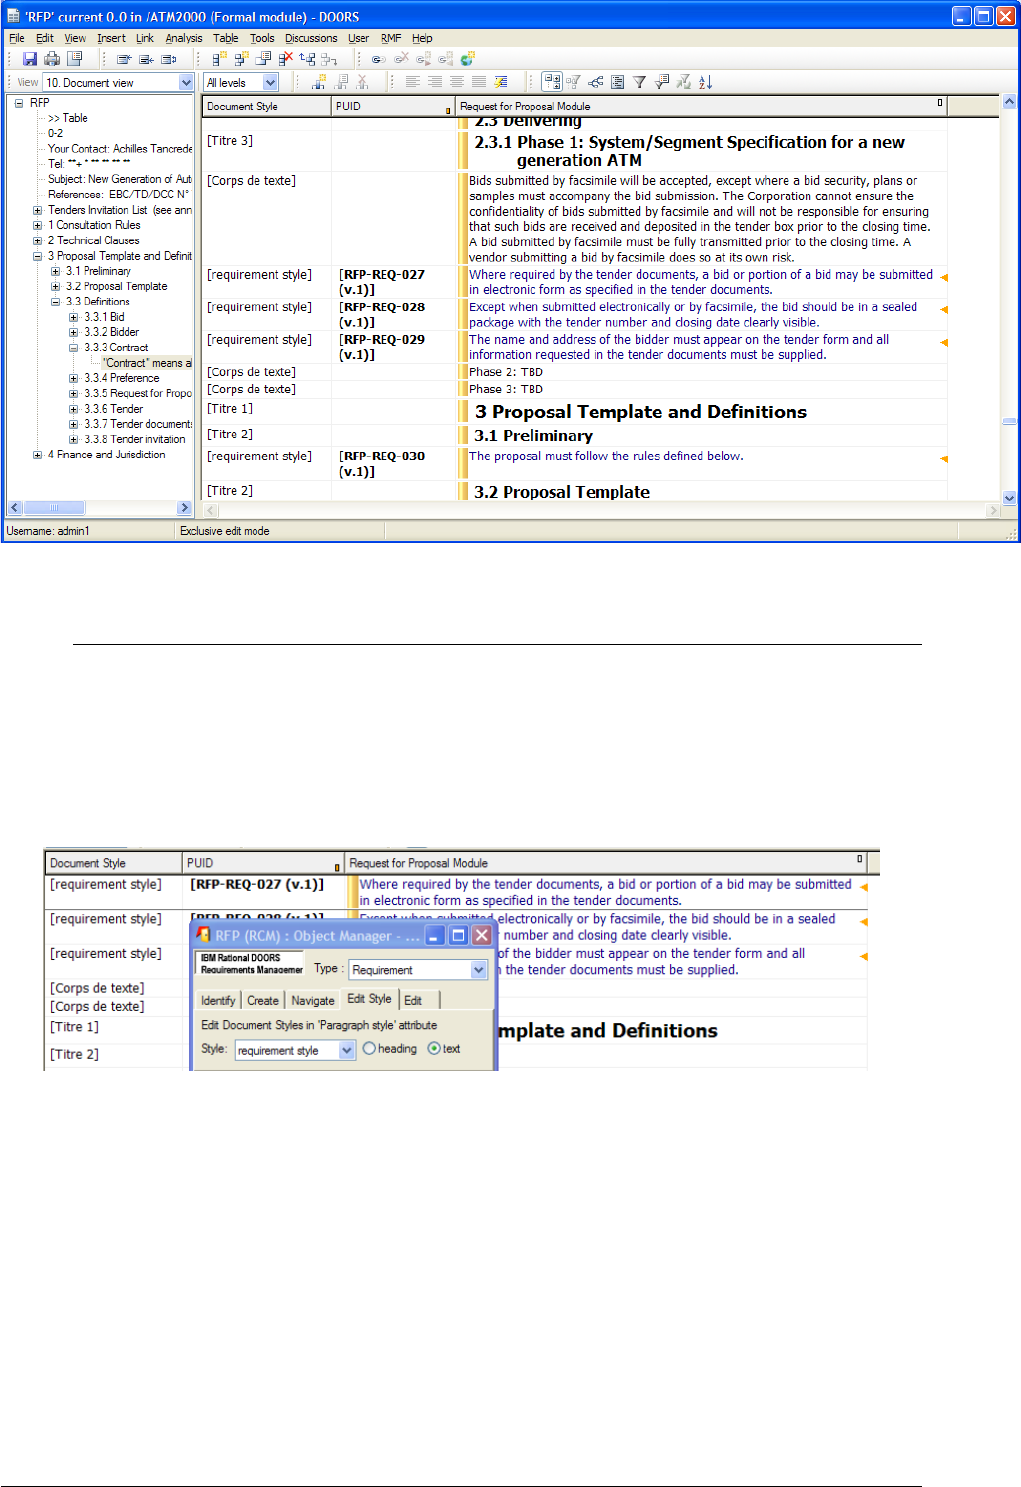The image size is (1021, 1487).
Task: Click the vertical scrollbar down arrow in document pane
Action: click(1009, 497)
